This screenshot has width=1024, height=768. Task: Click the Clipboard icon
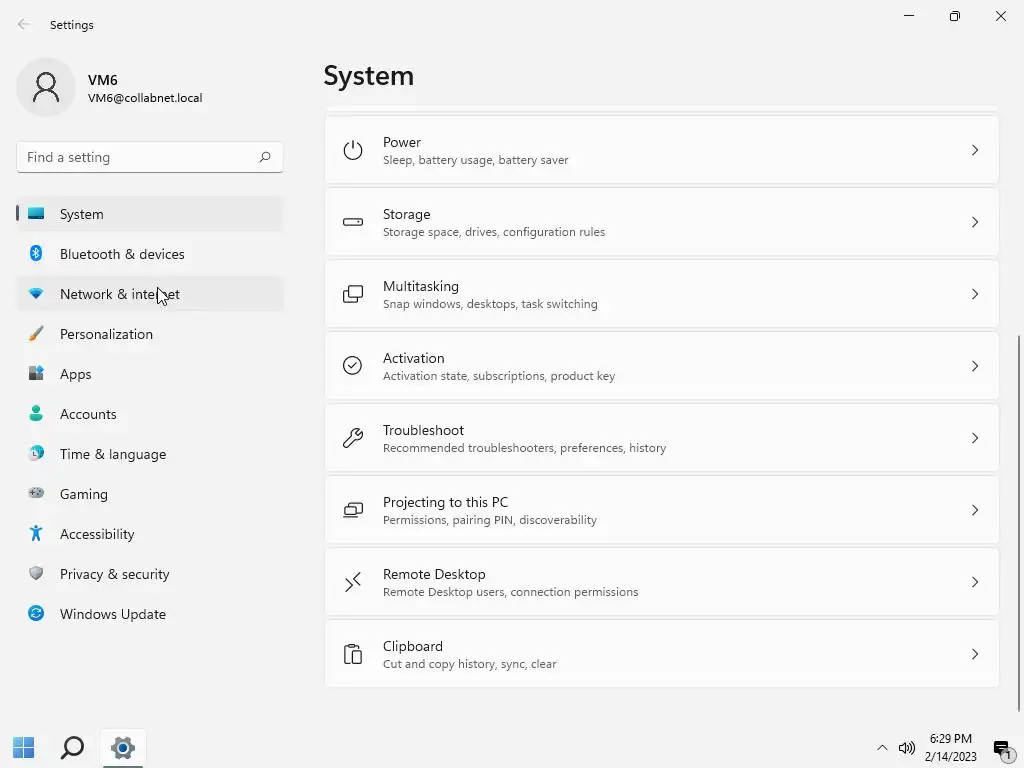pos(352,654)
